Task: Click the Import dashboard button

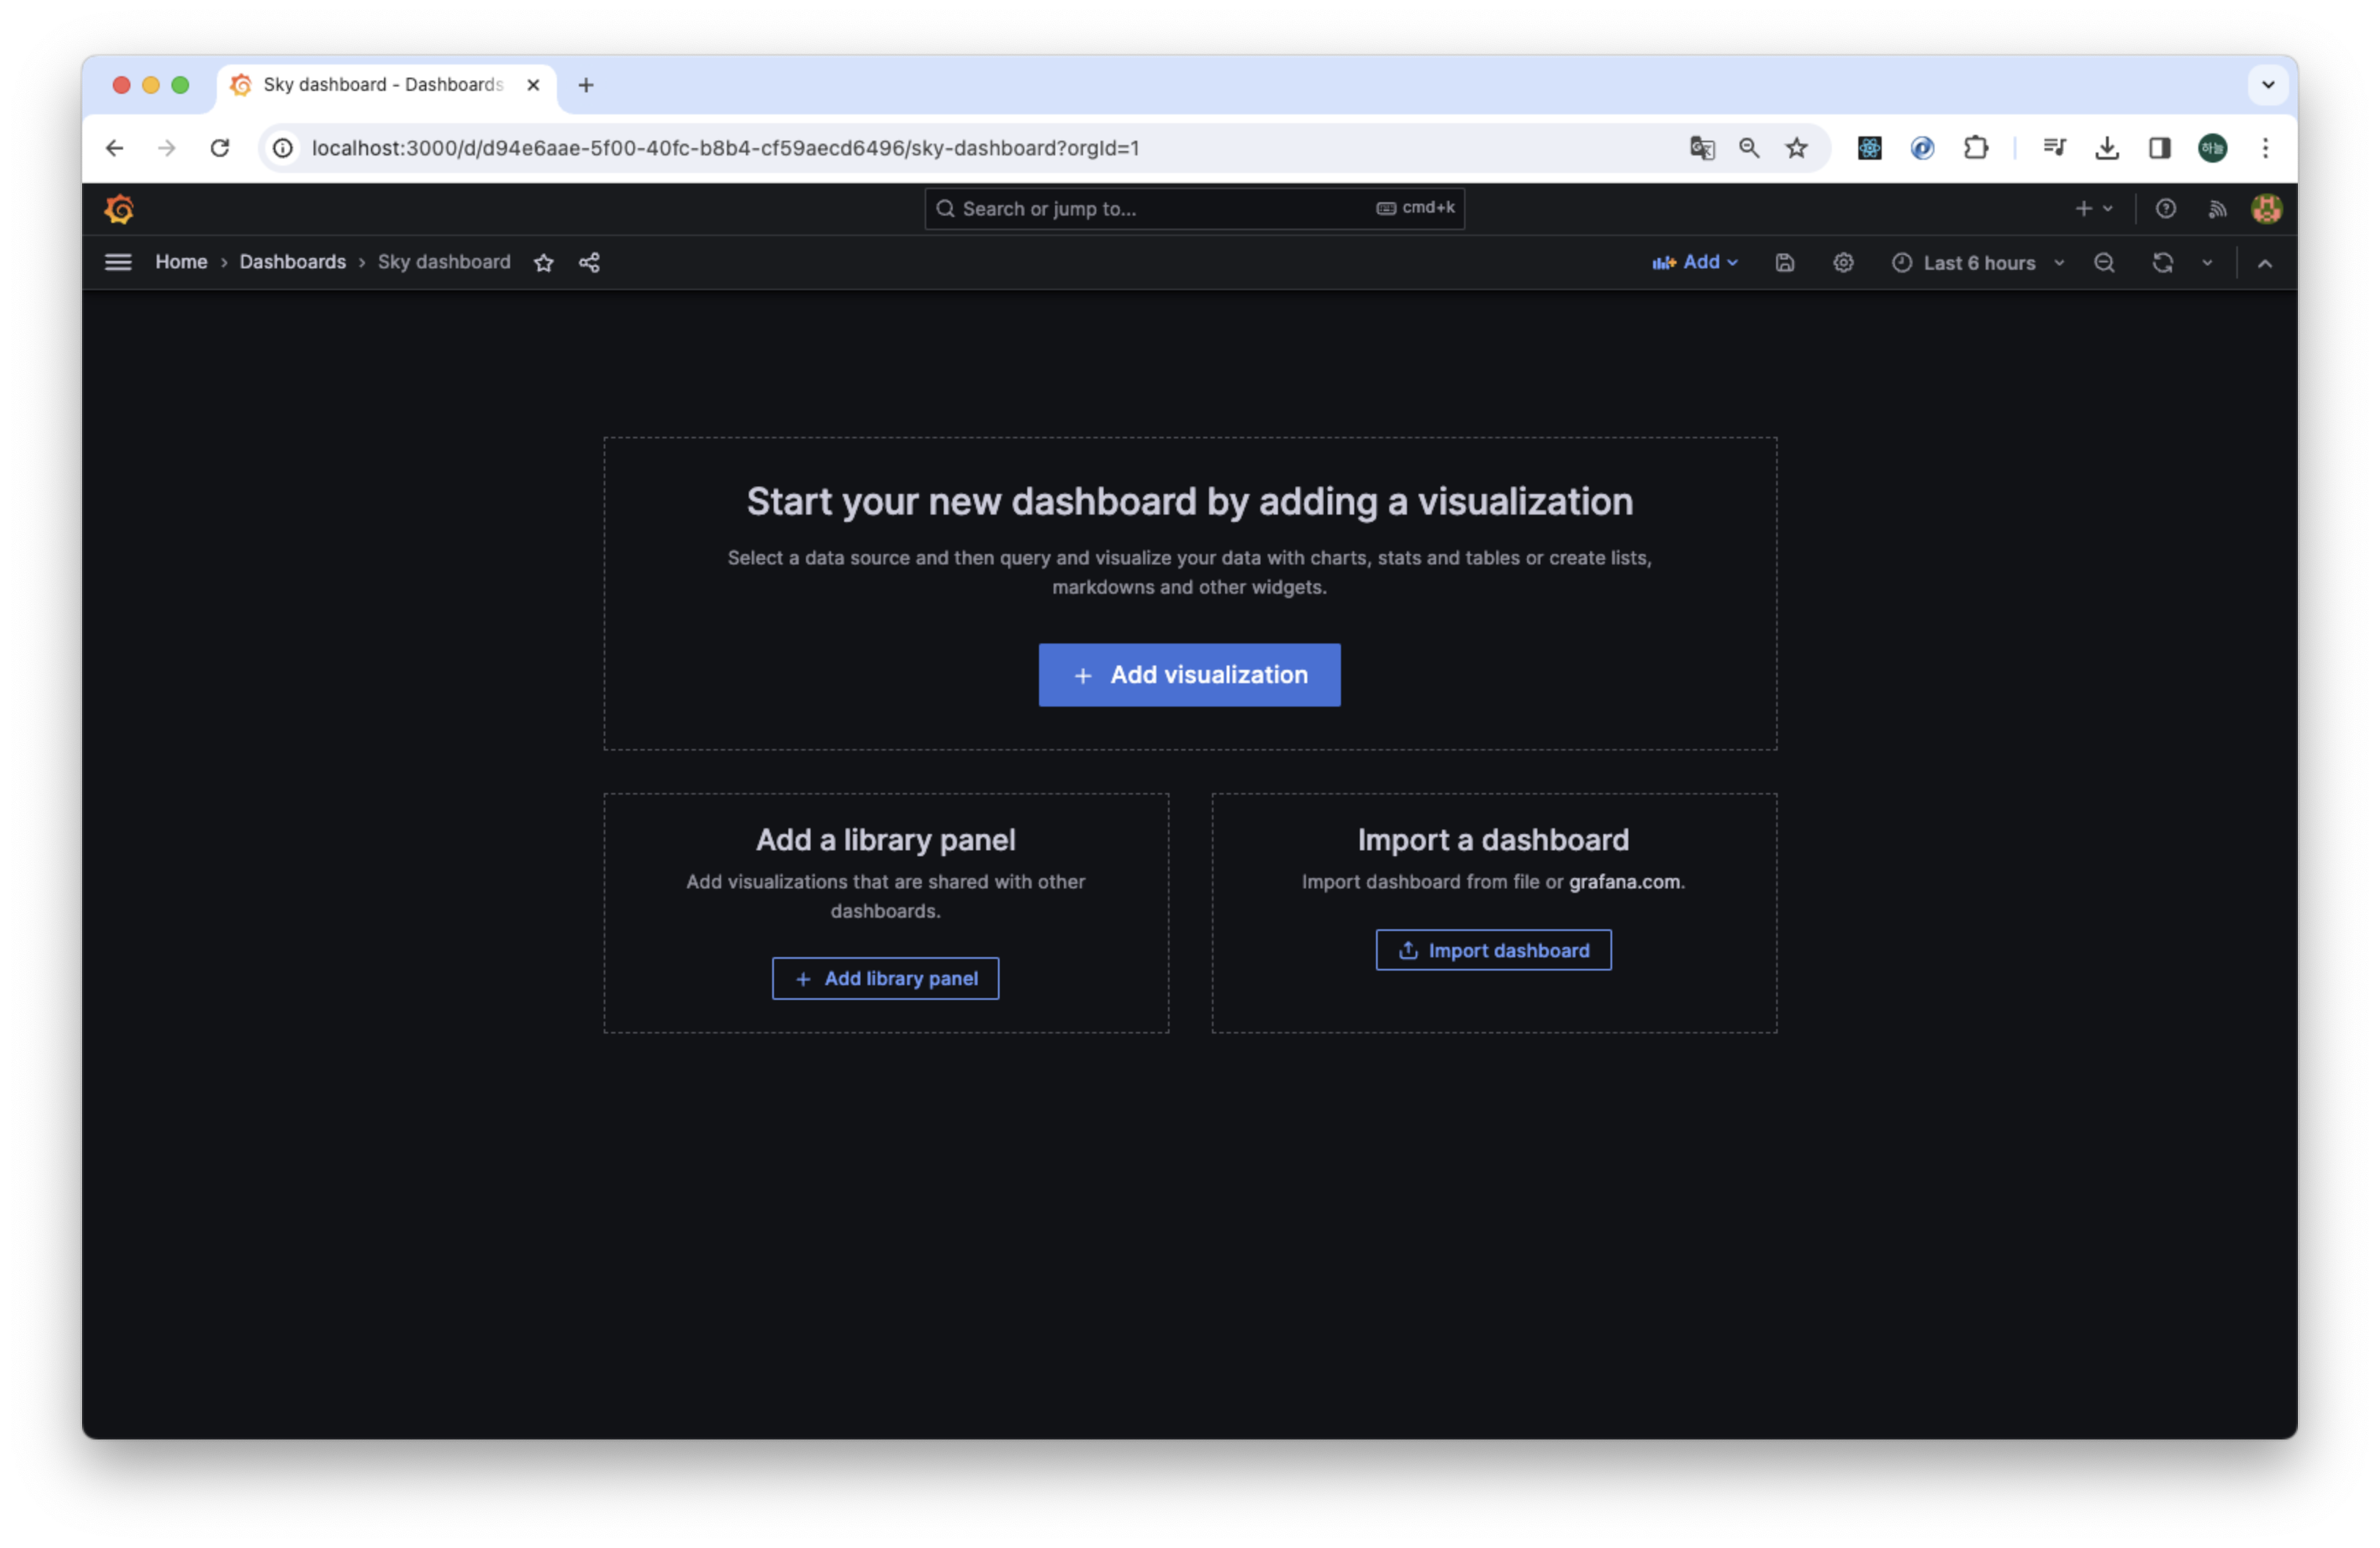Action: [1493, 950]
